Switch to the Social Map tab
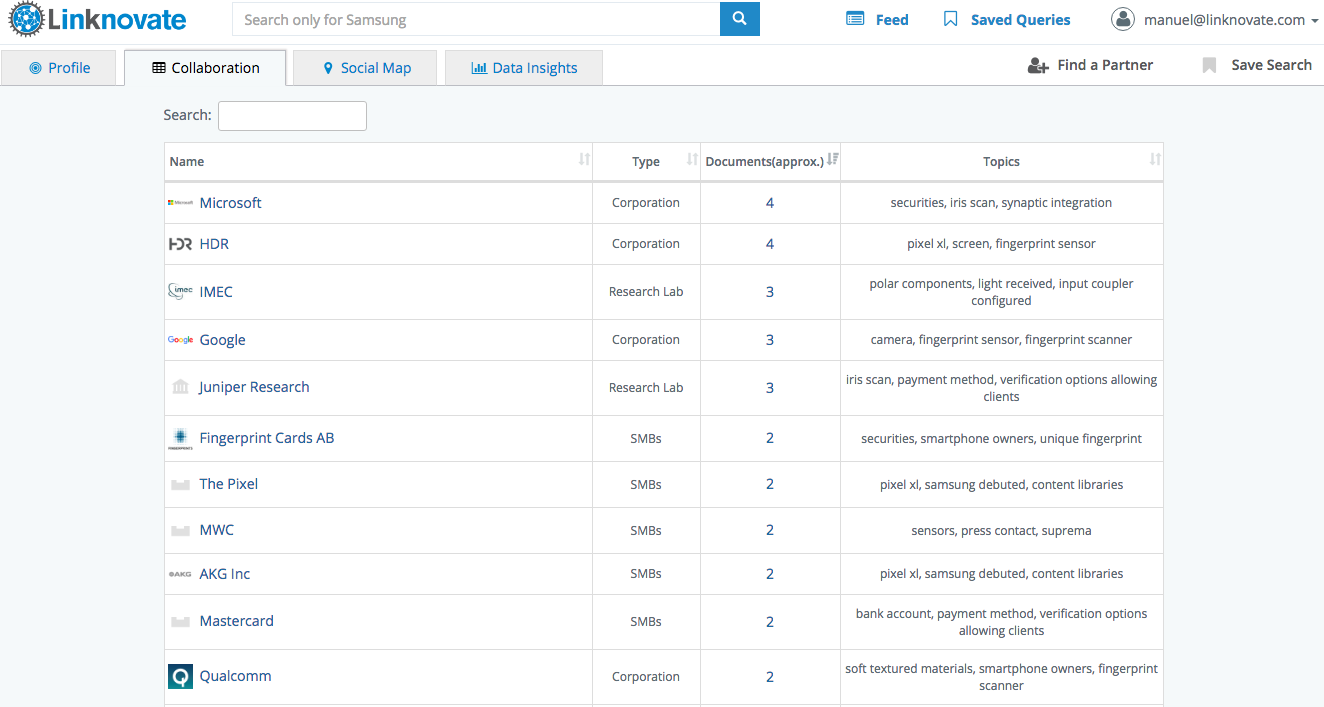 pyautogui.click(x=365, y=68)
